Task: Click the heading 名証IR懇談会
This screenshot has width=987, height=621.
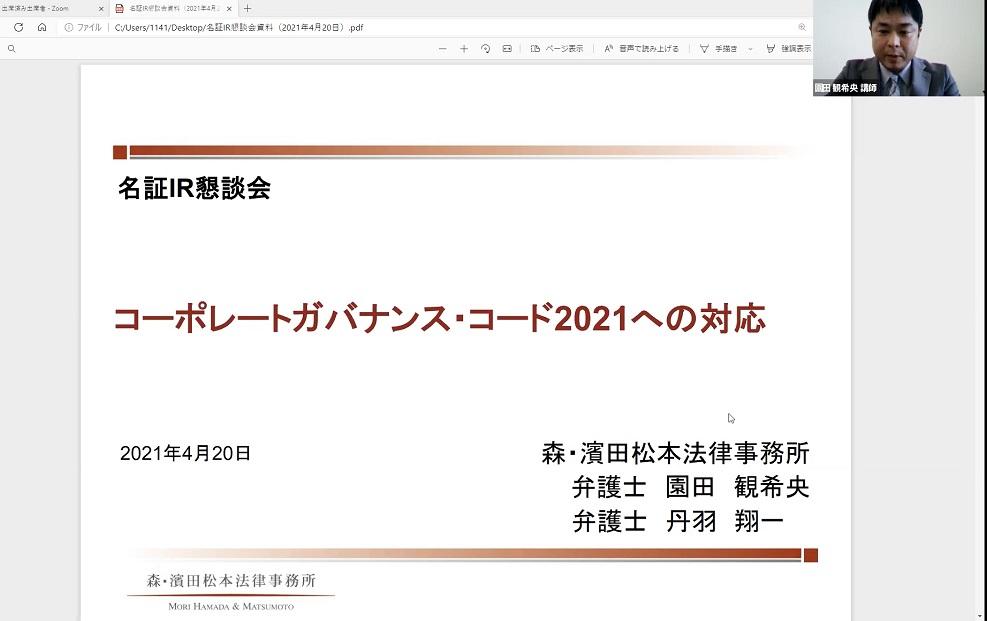Action: 195,188
